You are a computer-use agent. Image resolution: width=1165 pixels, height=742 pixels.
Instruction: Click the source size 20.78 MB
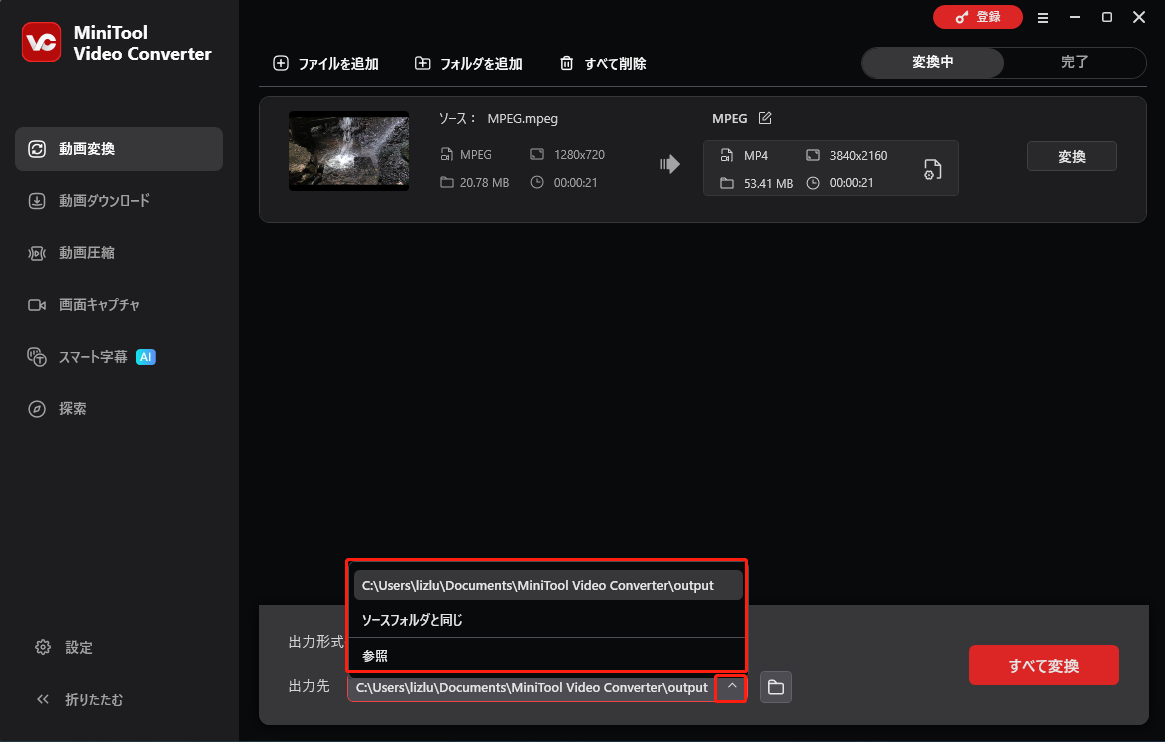484,183
